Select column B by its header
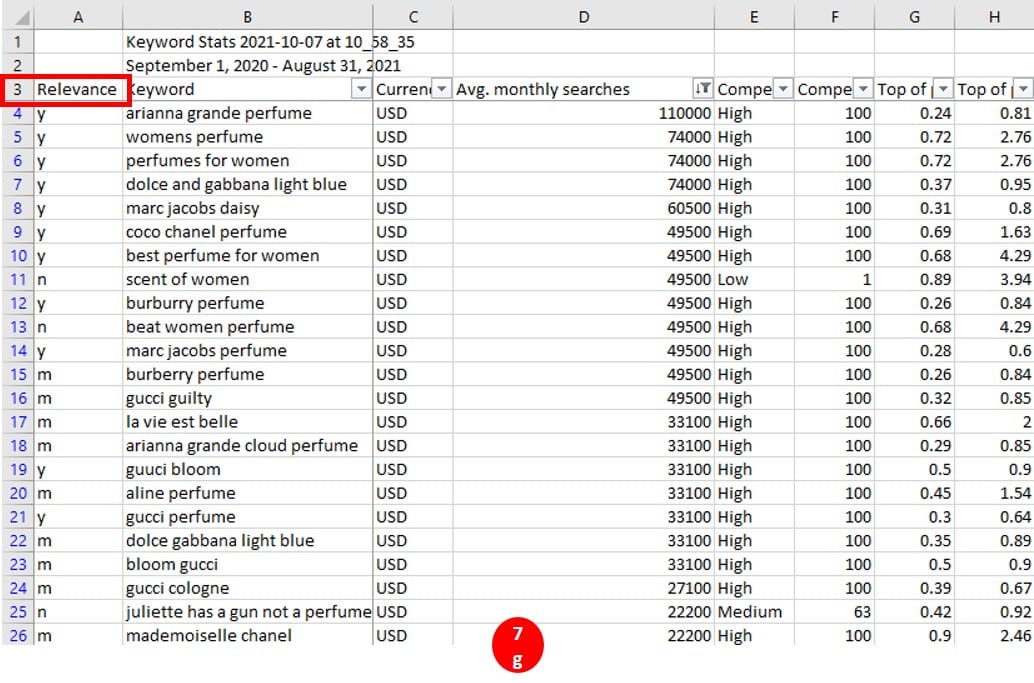This screenshot has width=1034, height=683. 247,17
